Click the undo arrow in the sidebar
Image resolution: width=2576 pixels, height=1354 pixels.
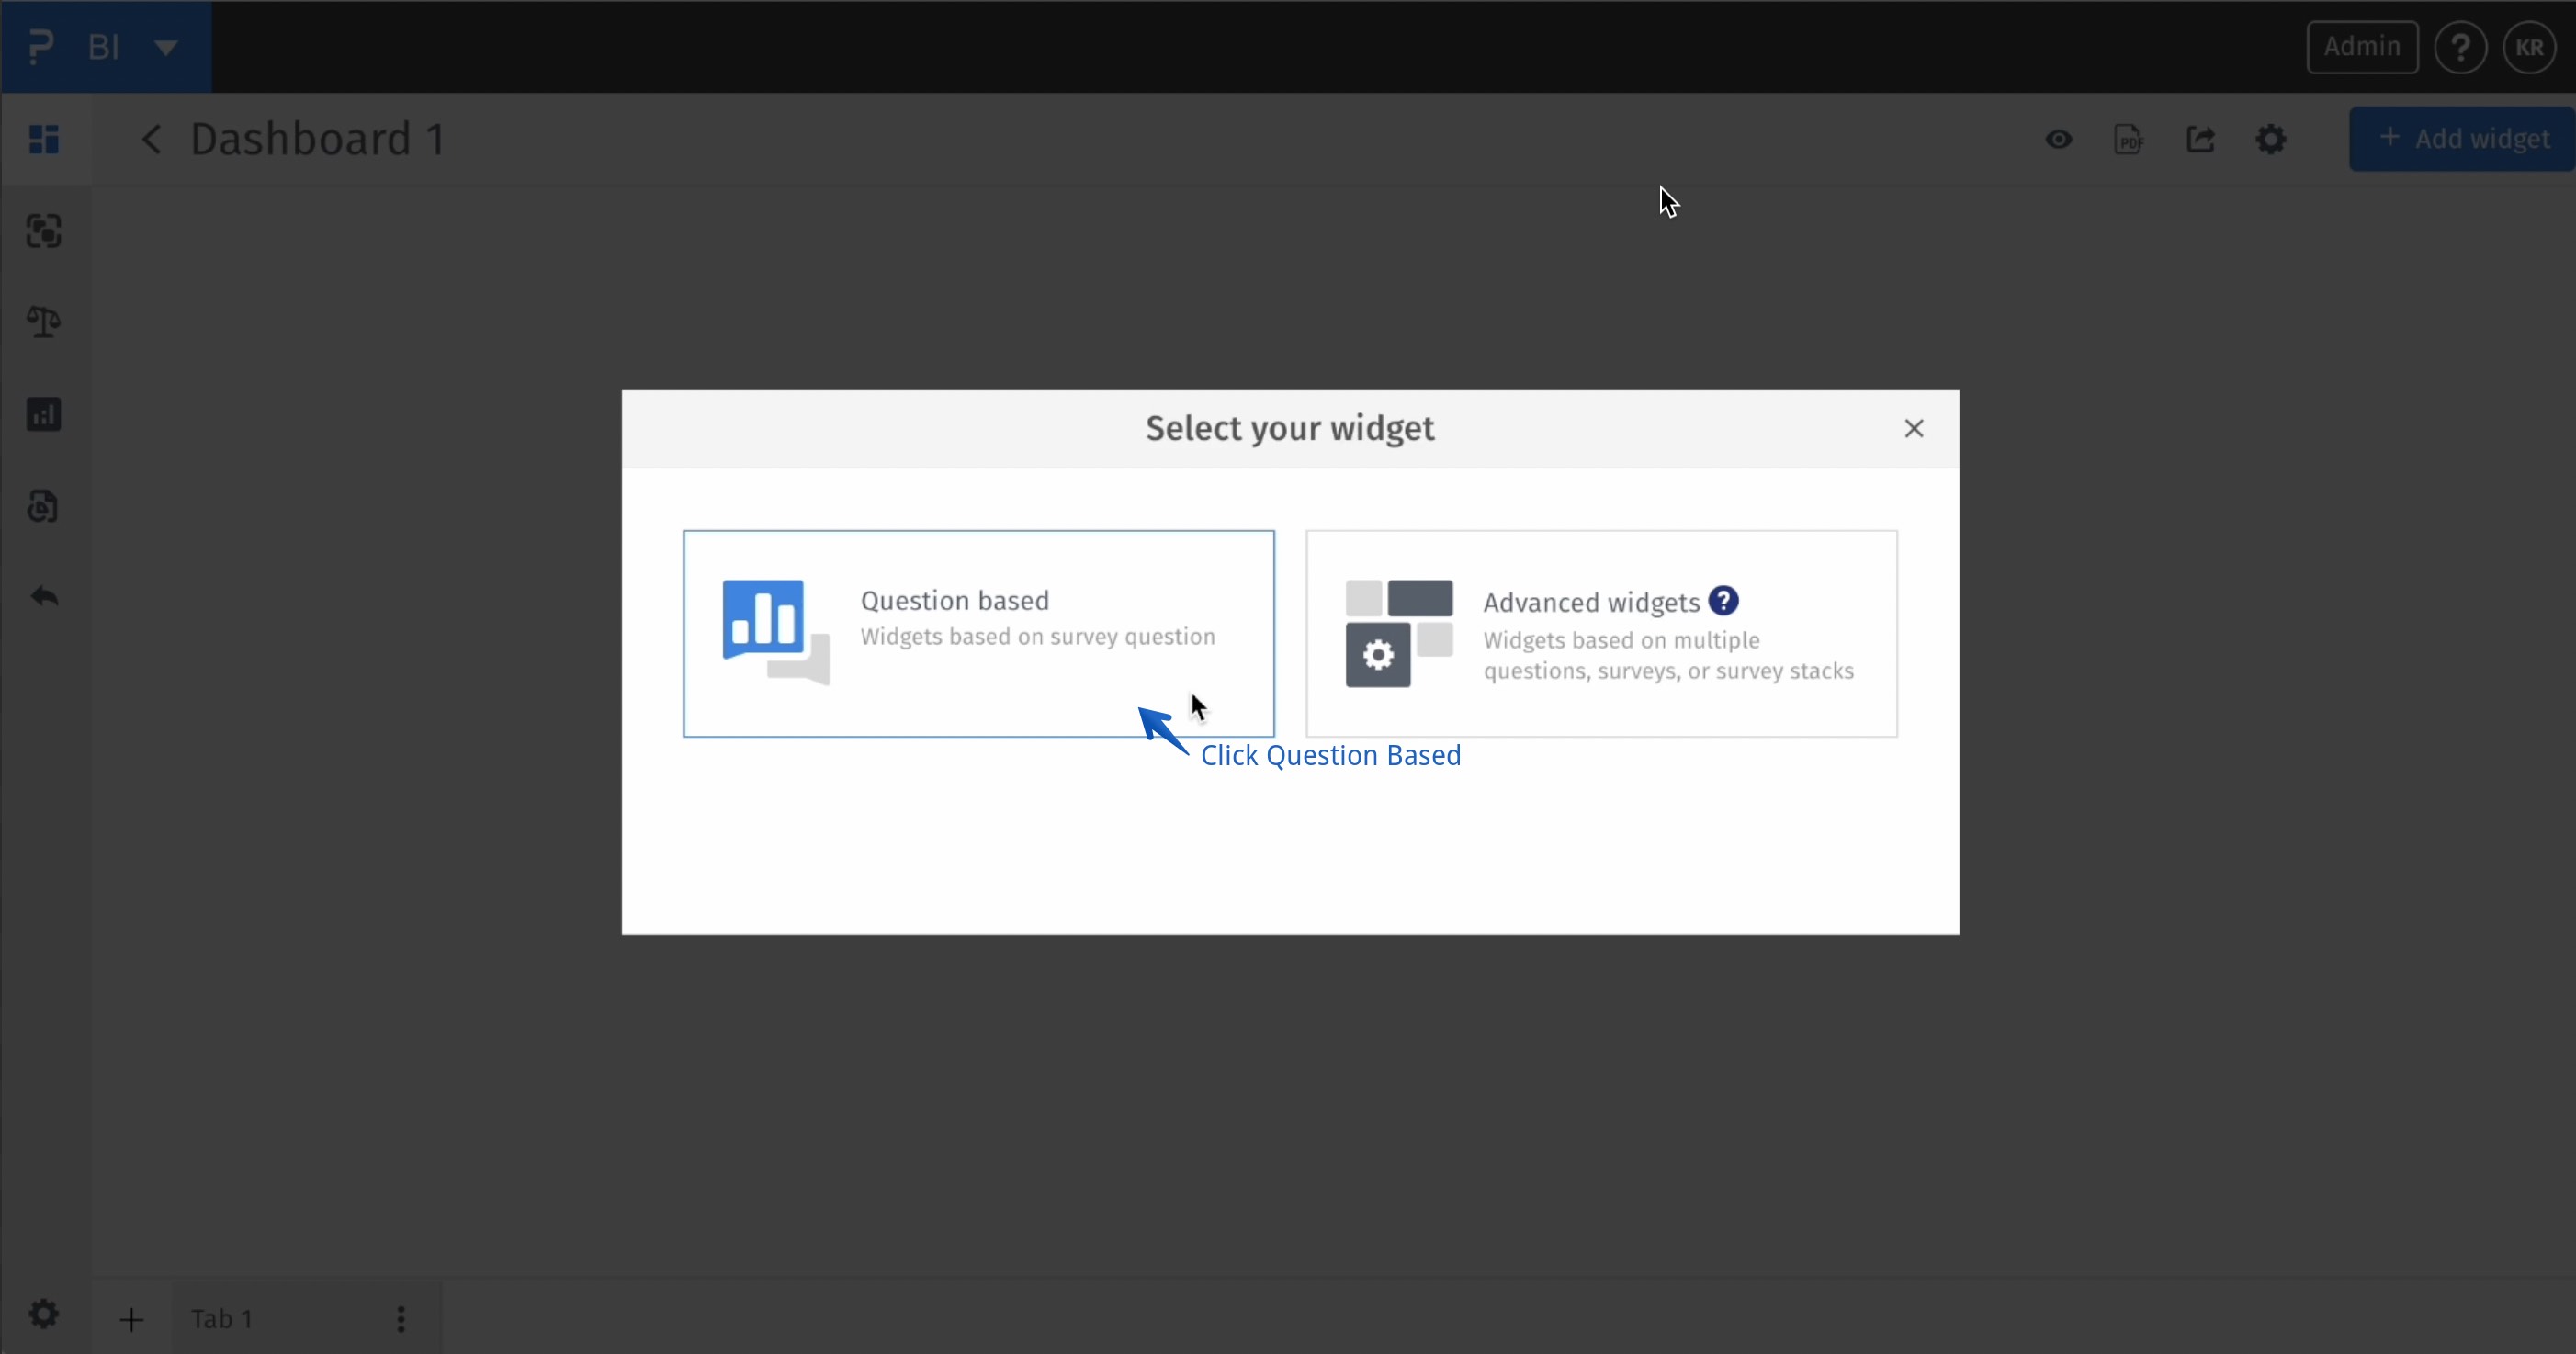click(44, 597)
